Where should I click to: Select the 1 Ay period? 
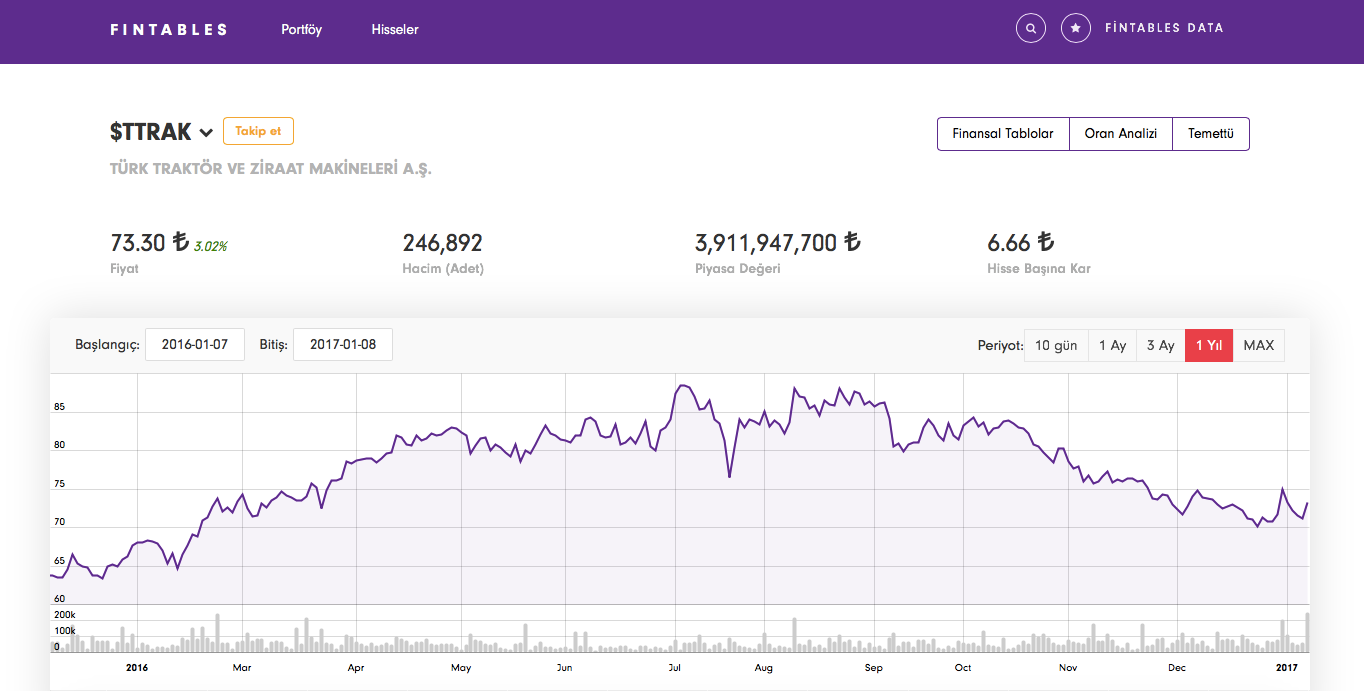pyautogui.click(x=1112, y=345)
